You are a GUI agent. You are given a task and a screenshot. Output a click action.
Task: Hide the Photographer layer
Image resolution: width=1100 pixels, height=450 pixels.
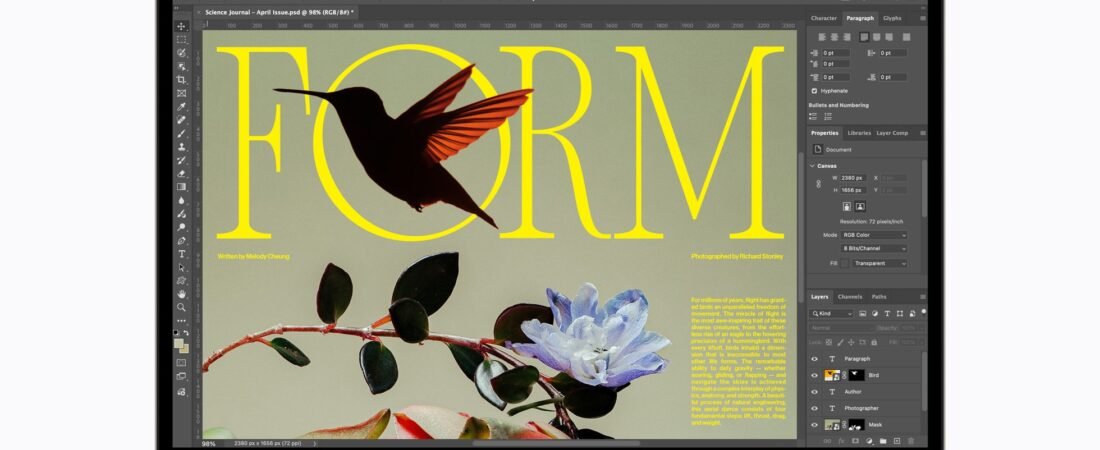point(814,408)
